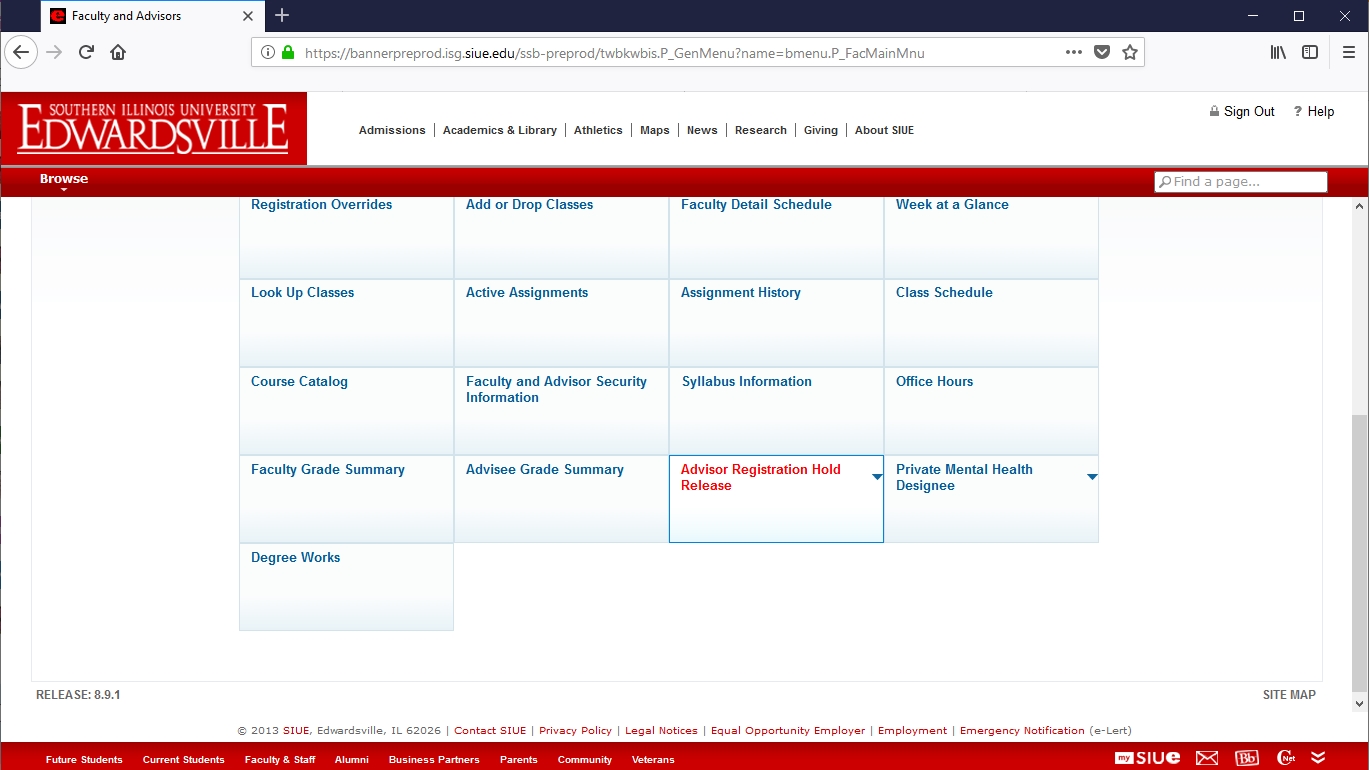The height and width of the screenshot is (770, 1369).
Task: Click the mySIUe logo in footer
Action: pyautogui.click(x=1148, y=758)
